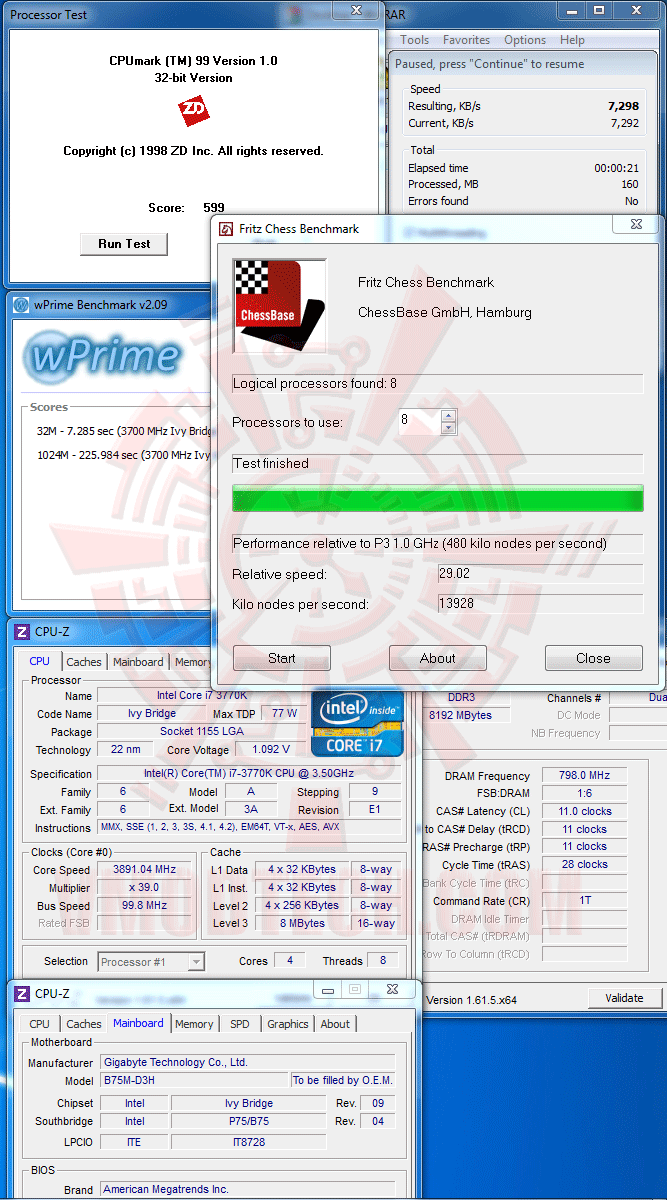
Task: Open the Options menu in WinRAR
Action: [x=525, y=40]
